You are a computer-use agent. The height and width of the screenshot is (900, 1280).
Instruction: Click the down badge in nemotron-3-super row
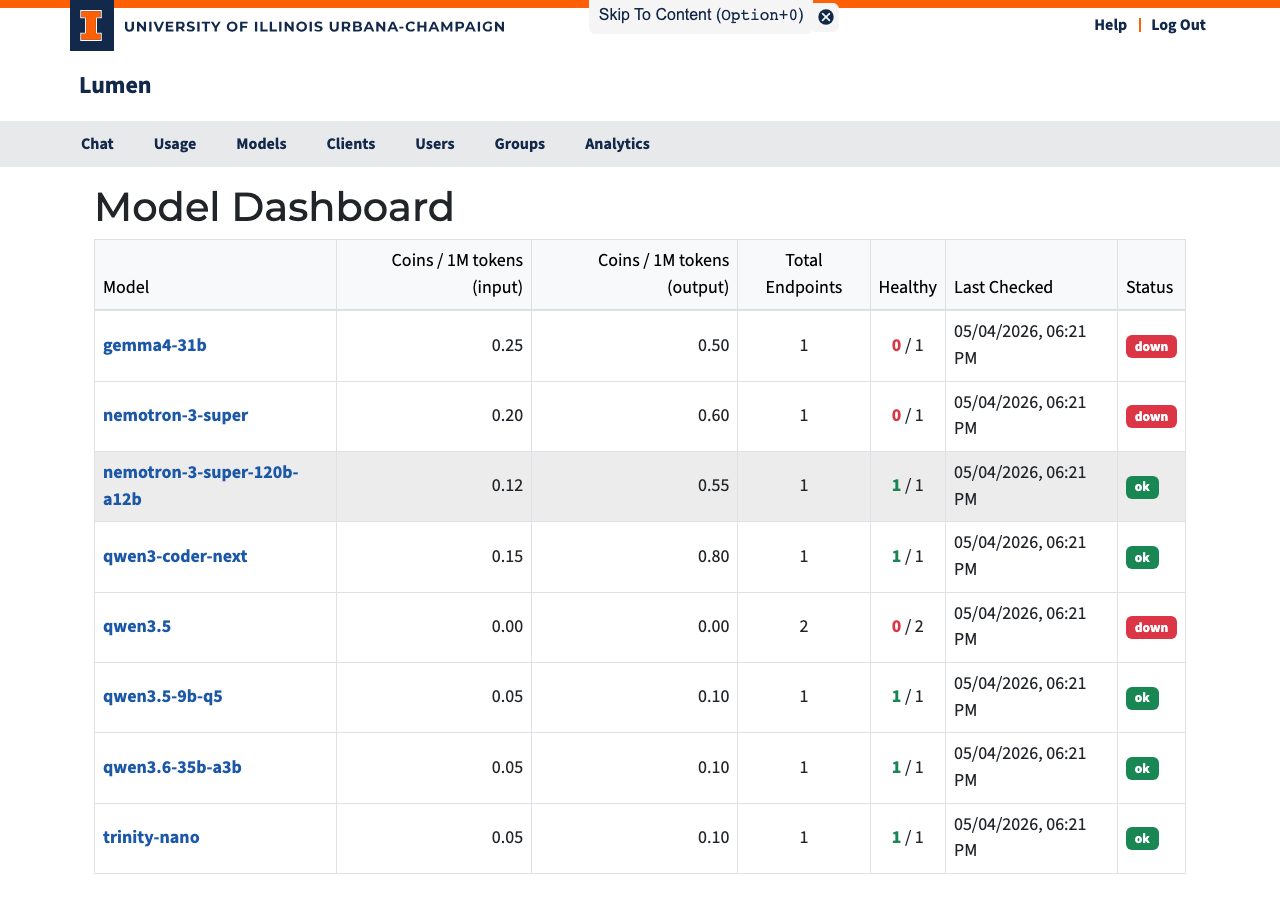tap(1151, 416)
